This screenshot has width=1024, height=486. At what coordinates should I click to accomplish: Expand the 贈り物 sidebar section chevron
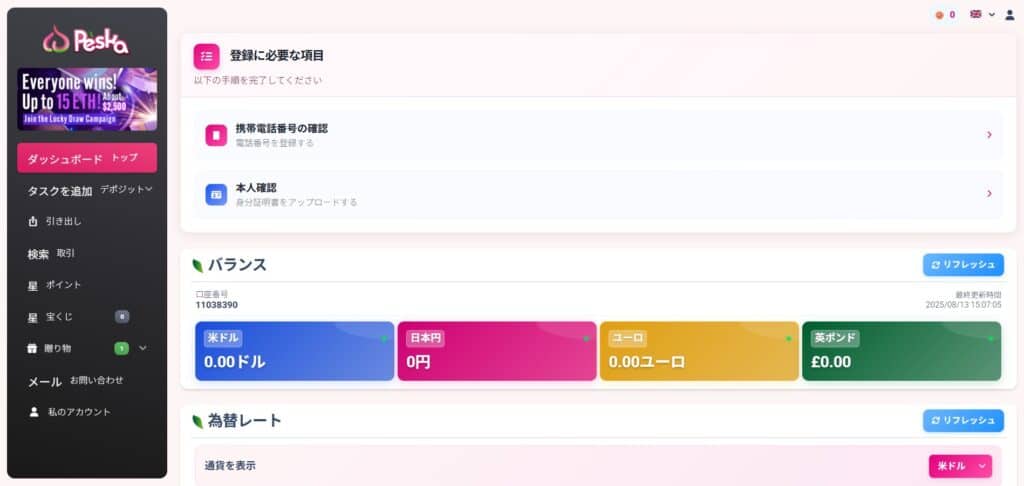click(x=143, y=348)
